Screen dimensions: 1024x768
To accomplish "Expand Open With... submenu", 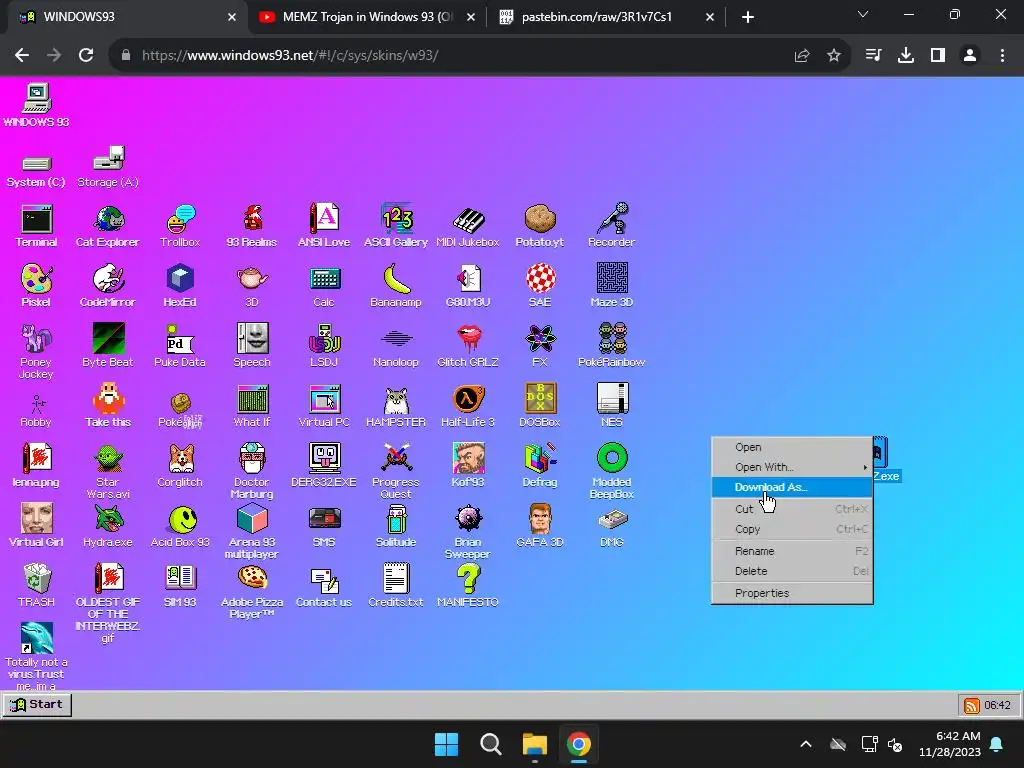I will click(792, 468).
